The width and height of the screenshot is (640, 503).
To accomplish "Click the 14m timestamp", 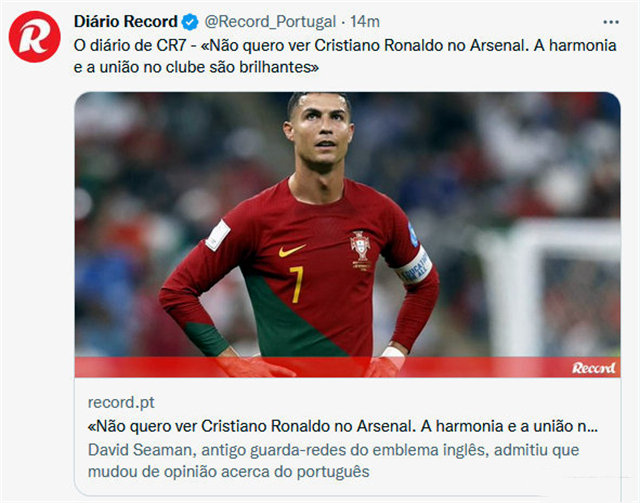I will (365, 22).
